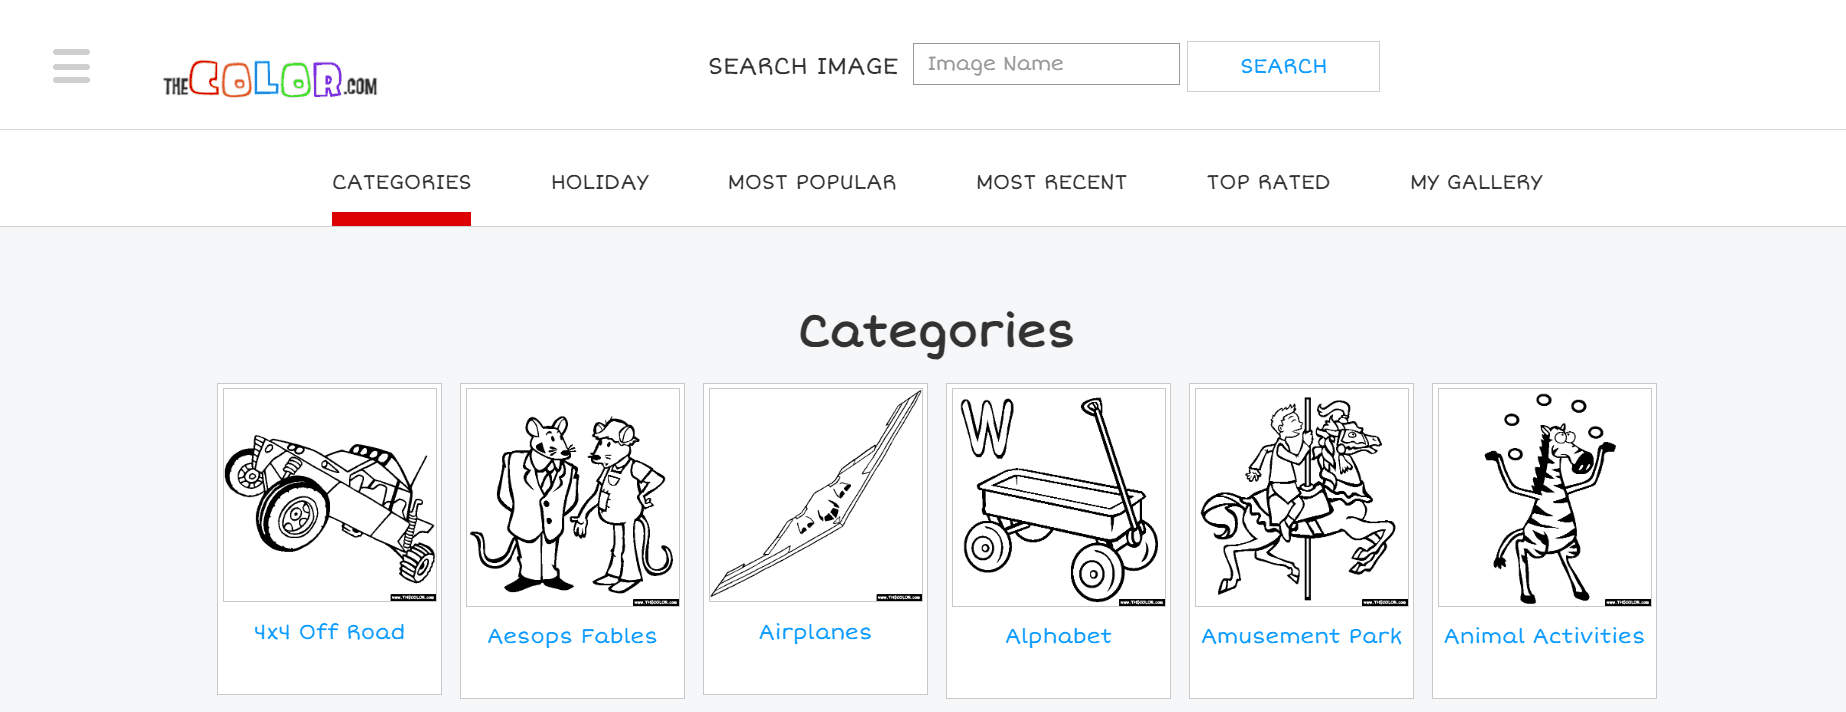Open MY GALLERY
Image resolution: width=1846 pixels, height=712 pixels.
pyautogui.click(x=1476, y=182)
